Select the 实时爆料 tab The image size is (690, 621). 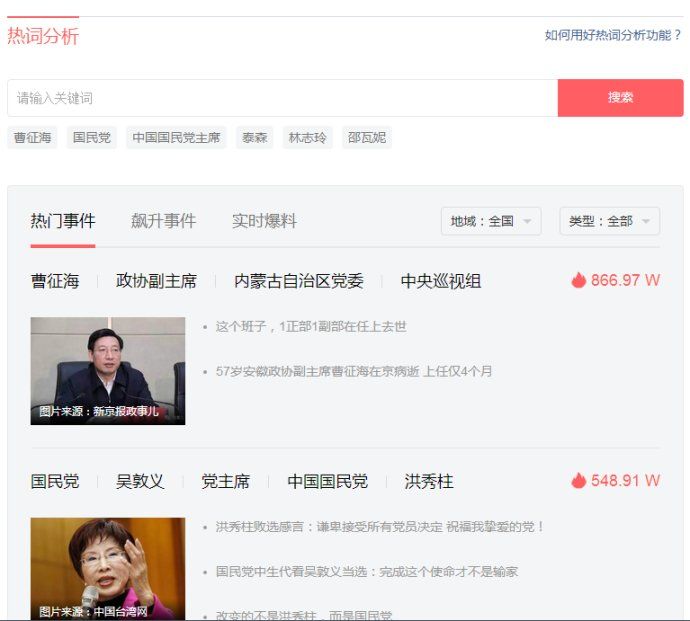tap(264, 221)
